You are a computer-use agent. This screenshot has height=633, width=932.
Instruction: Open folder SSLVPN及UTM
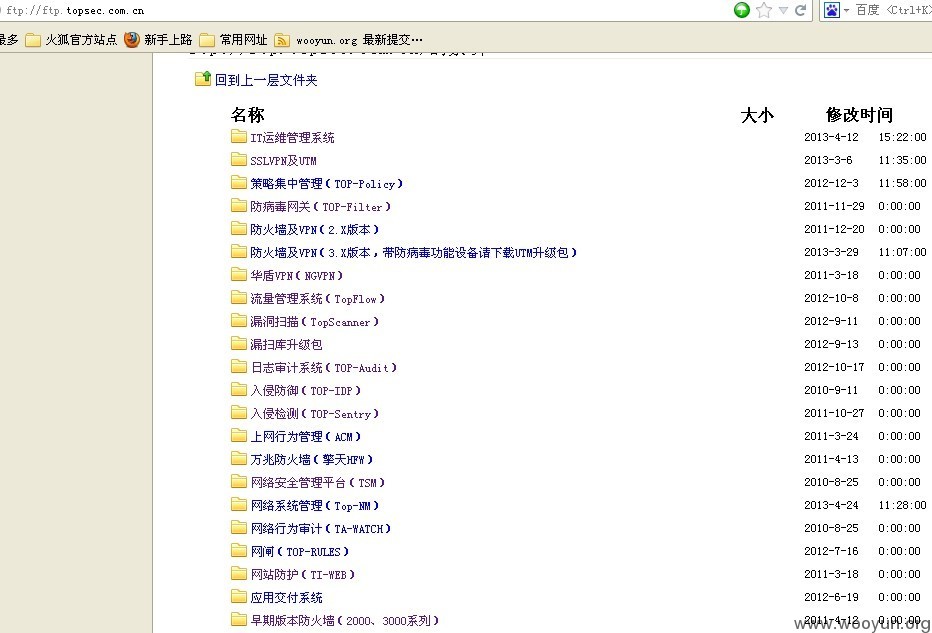pos(283,161)
